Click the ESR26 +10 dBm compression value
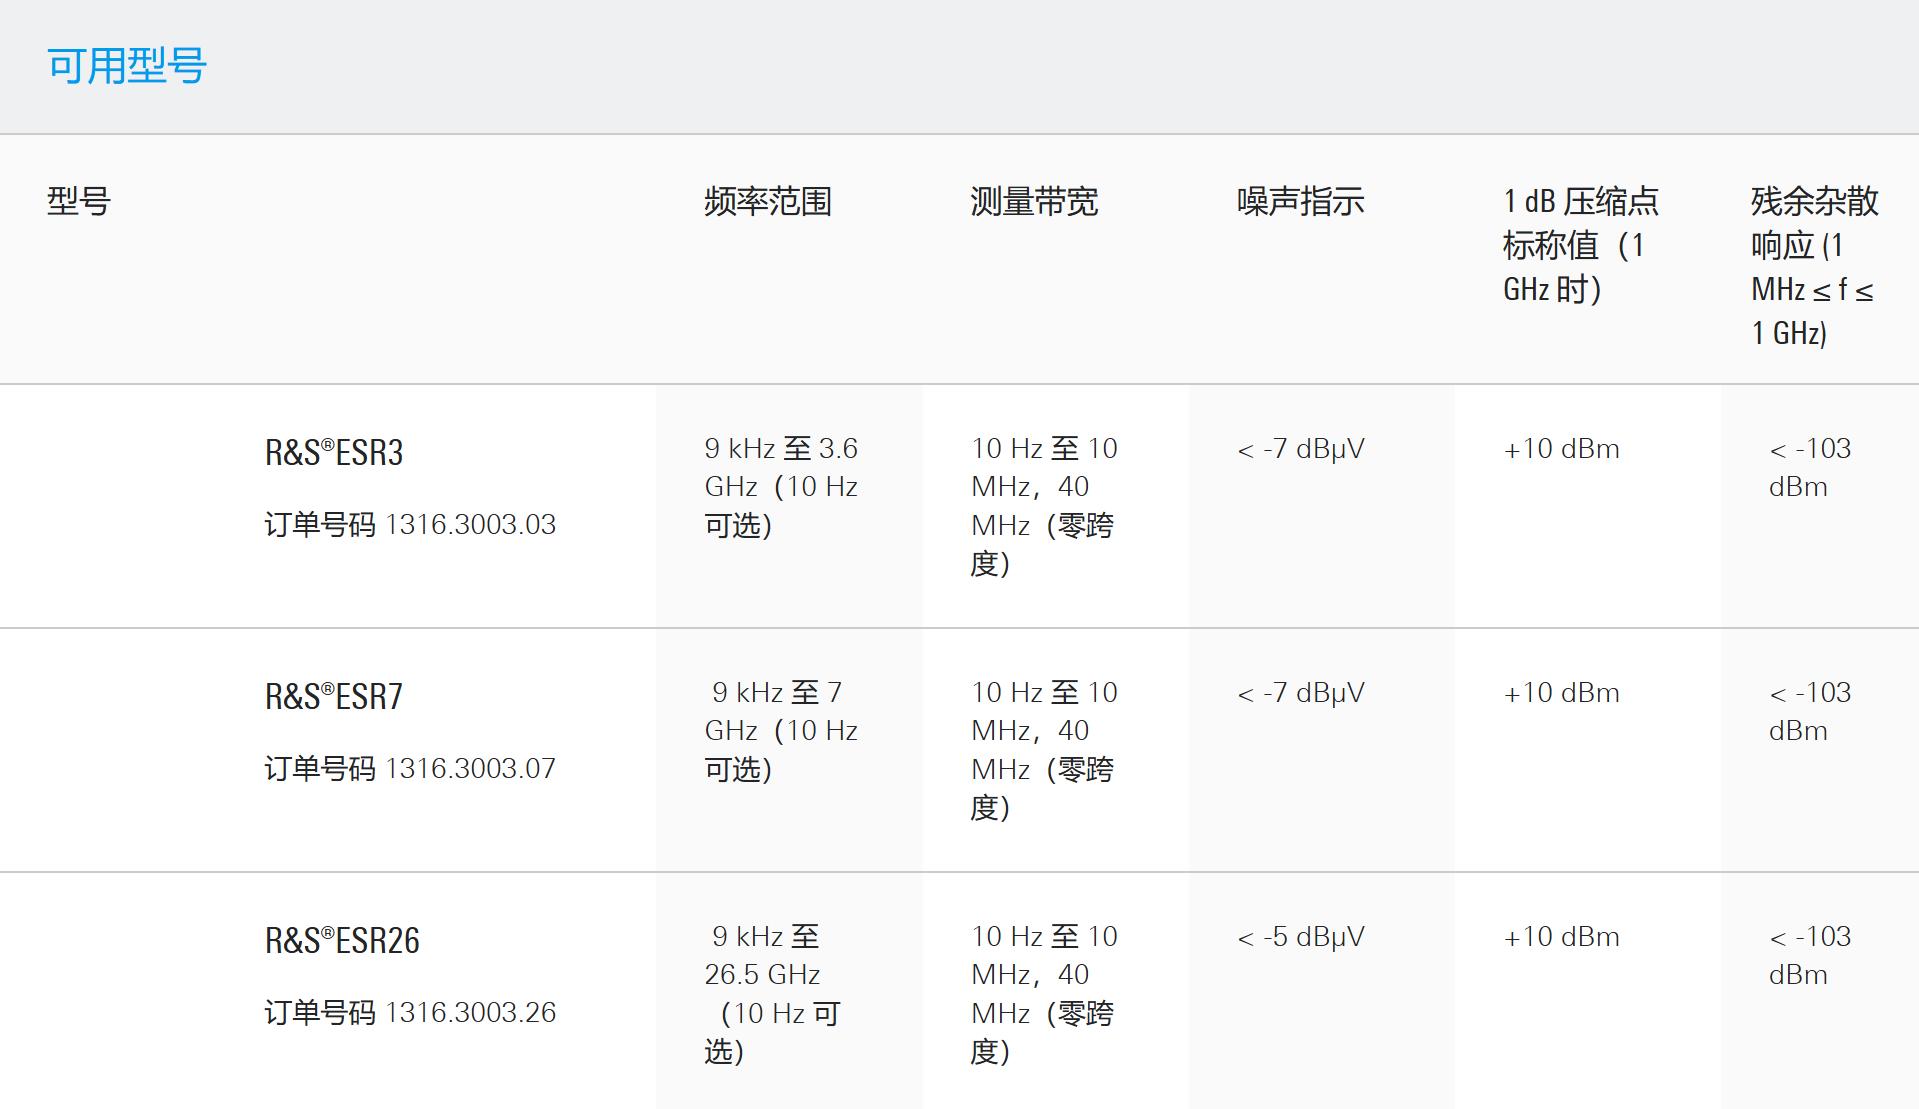 pos(1562,937)
